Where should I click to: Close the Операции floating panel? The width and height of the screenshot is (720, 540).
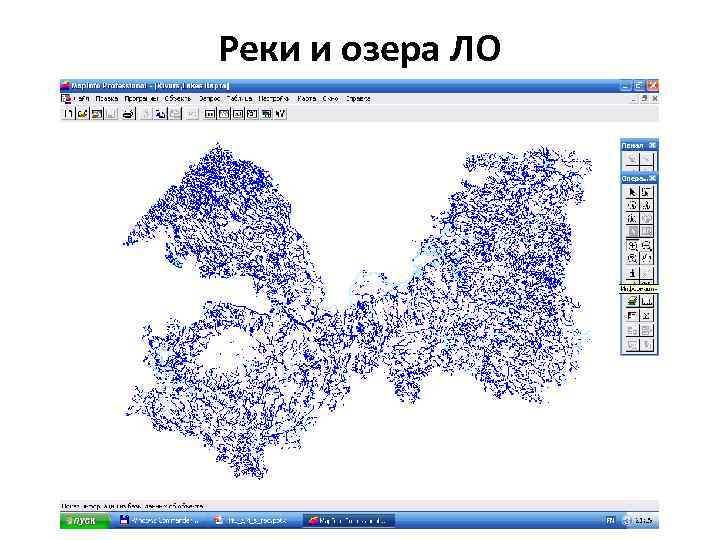pyautogui.click(x=652, y=178)
